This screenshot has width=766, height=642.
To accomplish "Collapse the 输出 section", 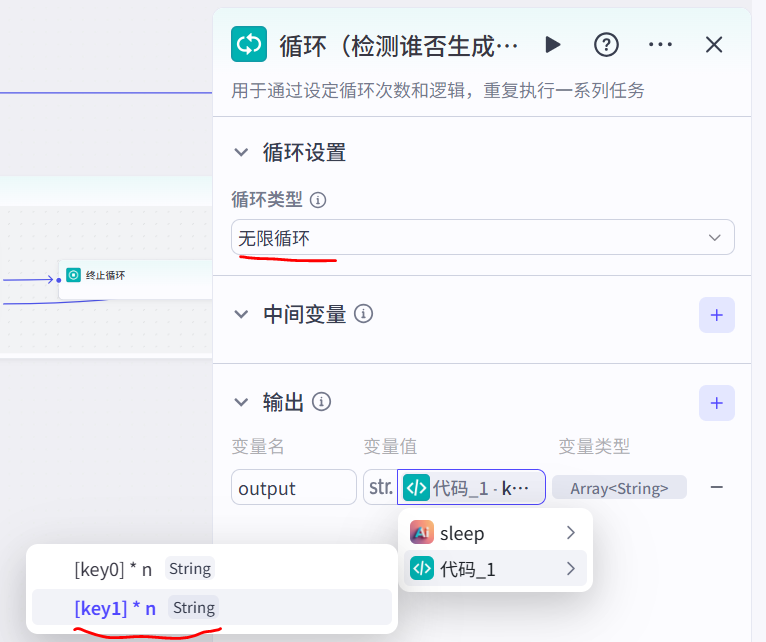I will click(241, 402).
